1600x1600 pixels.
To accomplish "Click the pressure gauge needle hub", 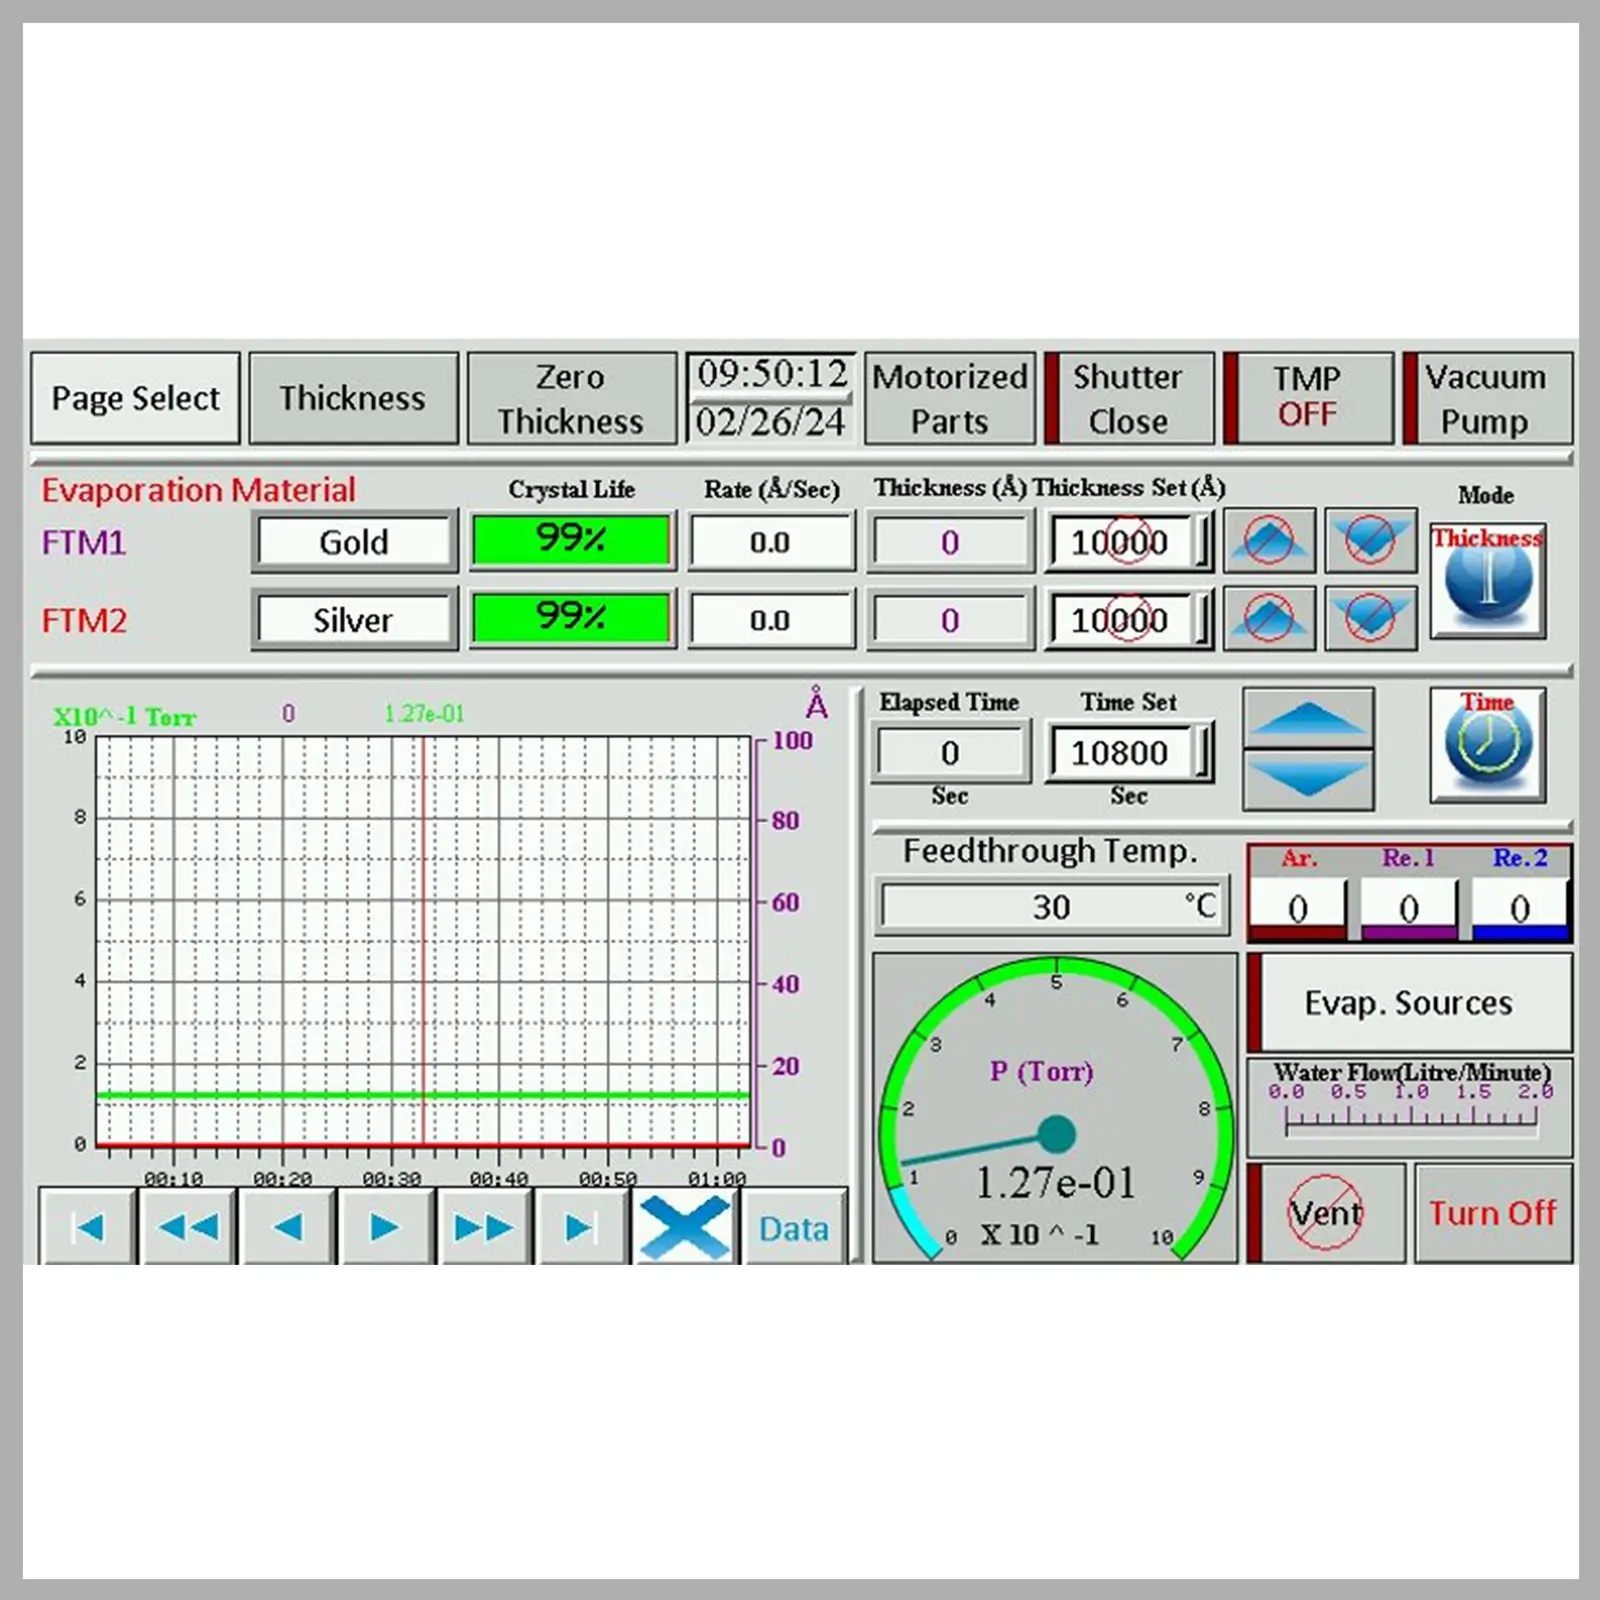I will [x=1056, y=1135].
